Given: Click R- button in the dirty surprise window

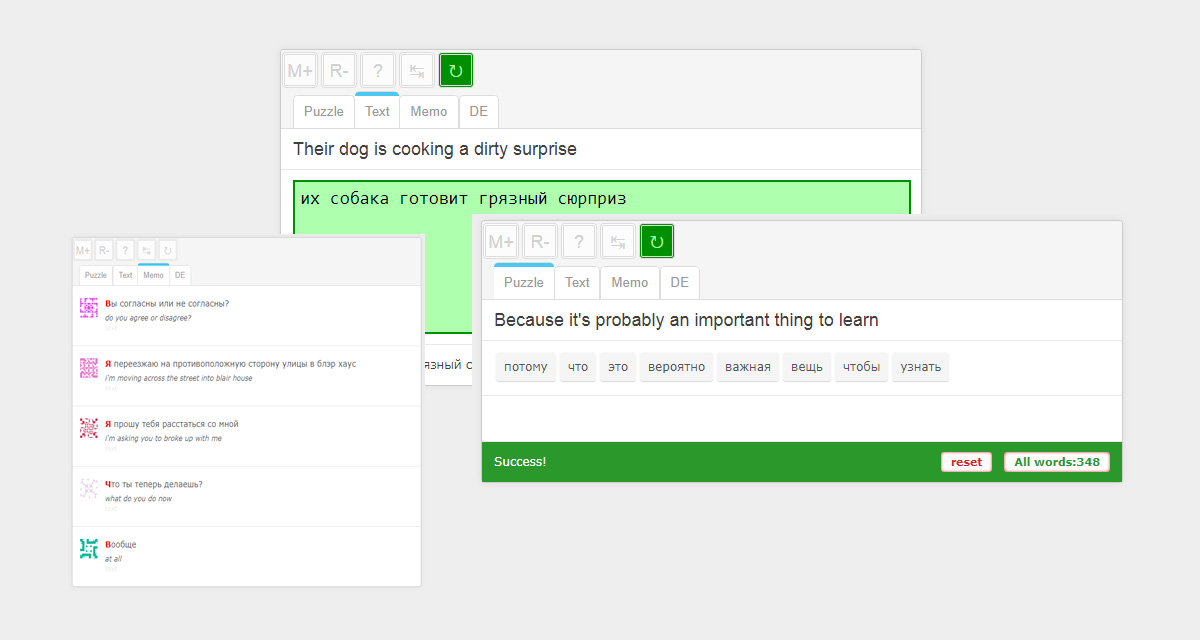Looking at the screenshot, I should click(339, 70).
